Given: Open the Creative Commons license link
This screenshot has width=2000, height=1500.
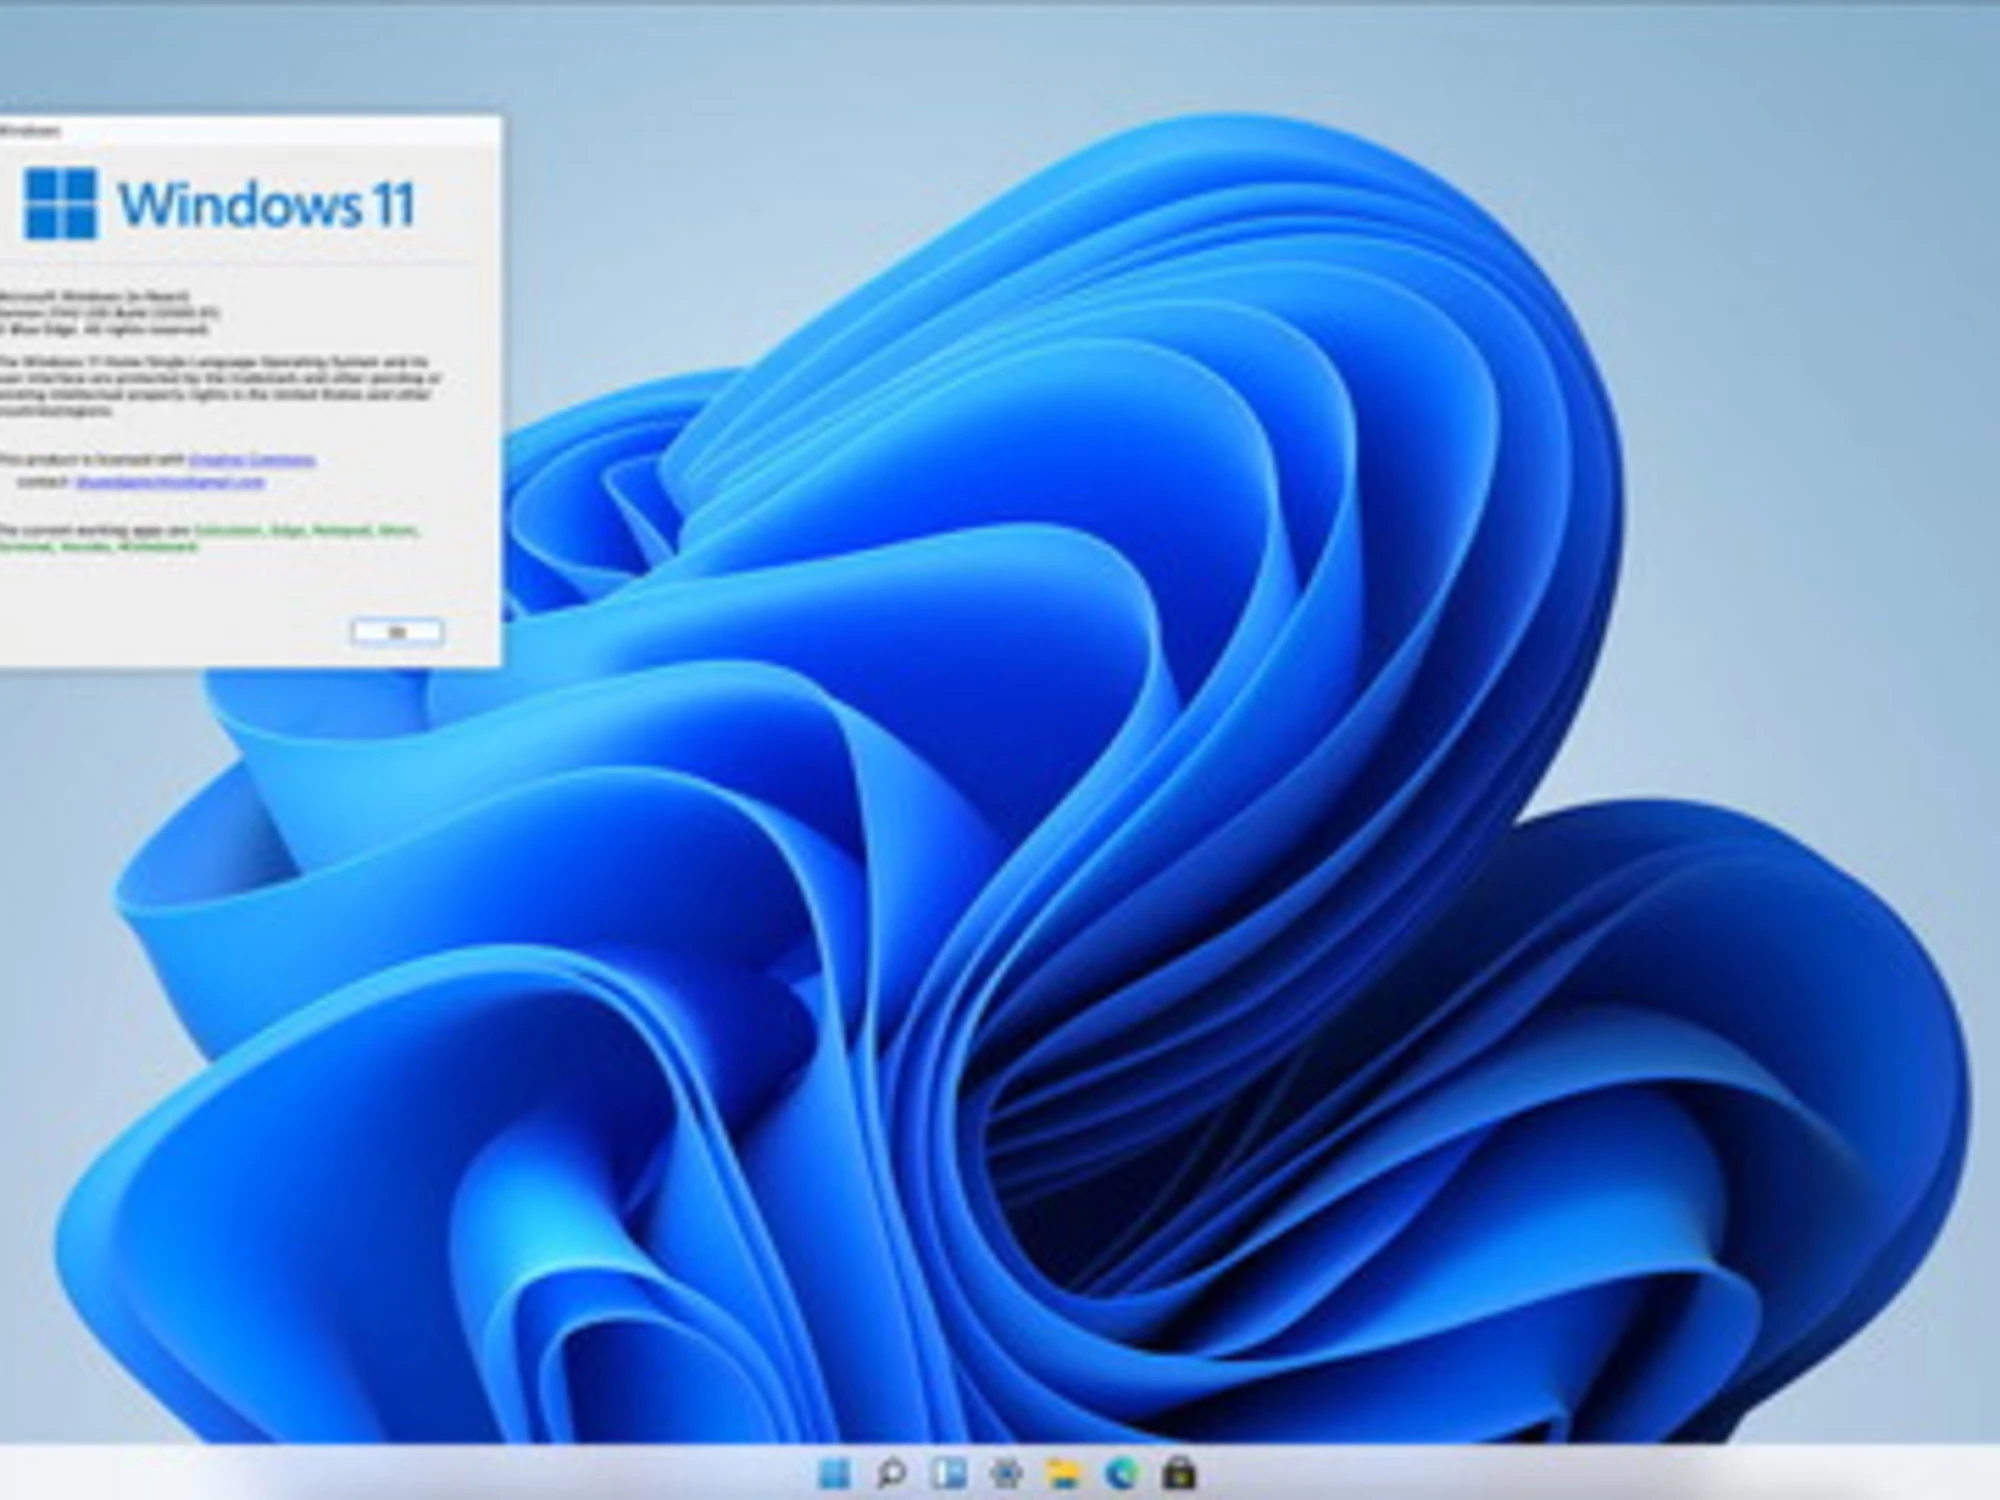Looking at the screenshot, I should click(253, 460).
